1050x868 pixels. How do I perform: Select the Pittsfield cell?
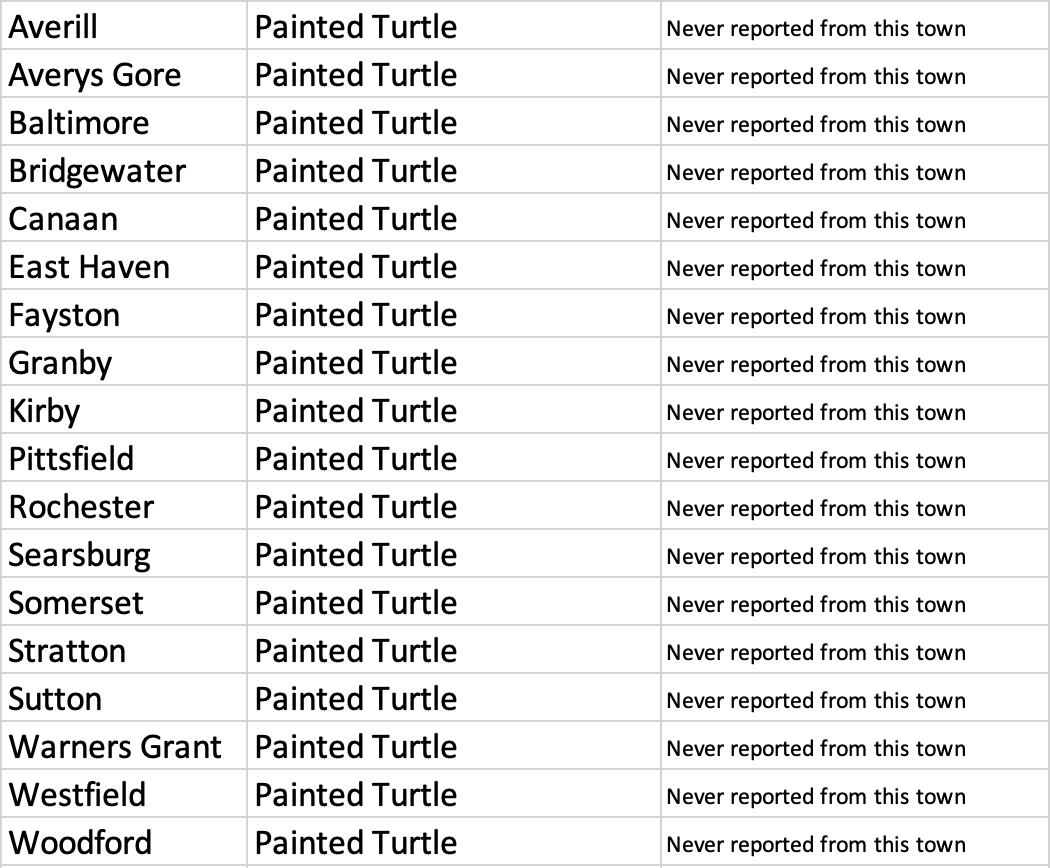(x=124, y=458)
